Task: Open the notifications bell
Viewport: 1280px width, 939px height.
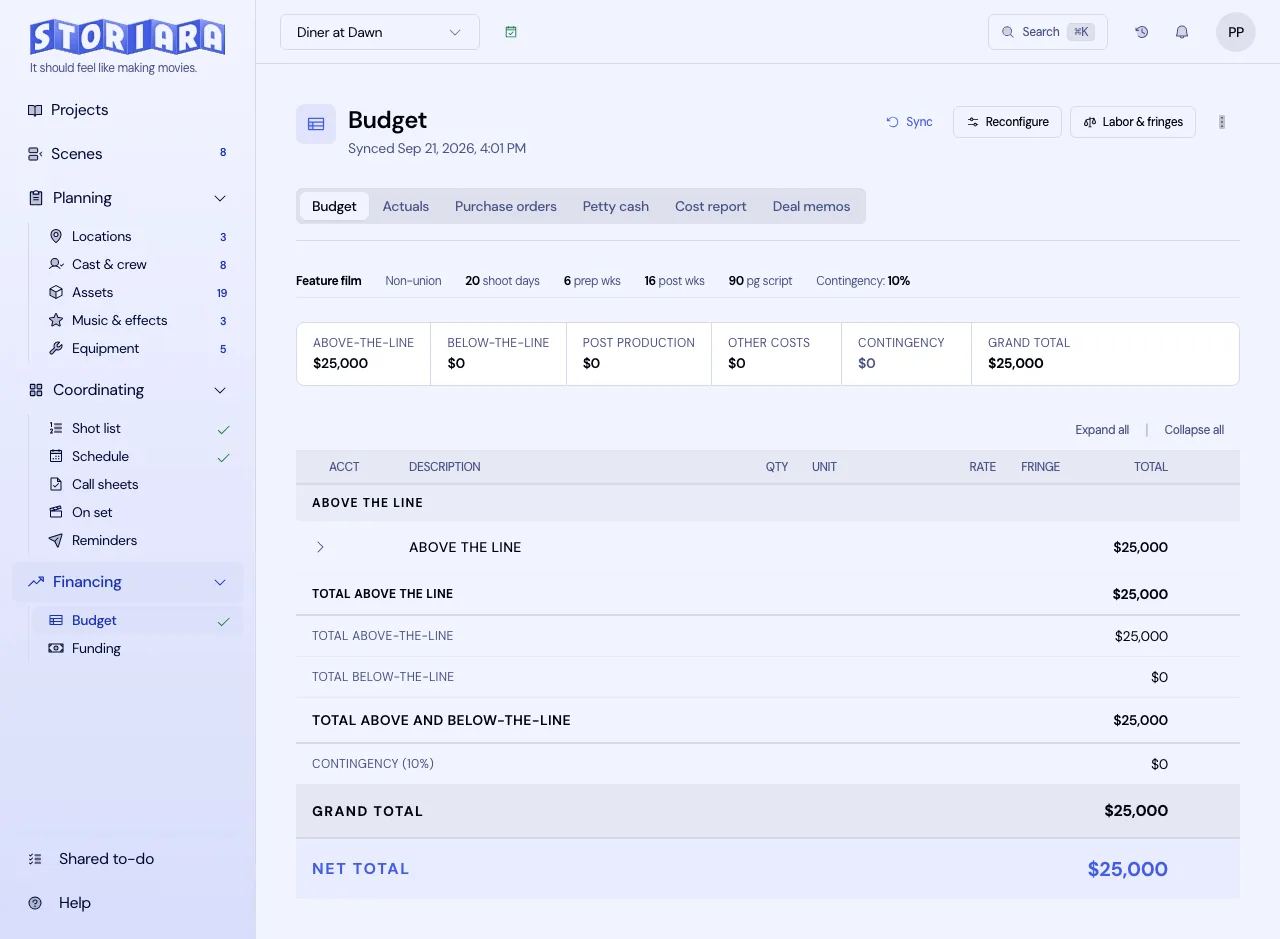Action: [1182, 32]
